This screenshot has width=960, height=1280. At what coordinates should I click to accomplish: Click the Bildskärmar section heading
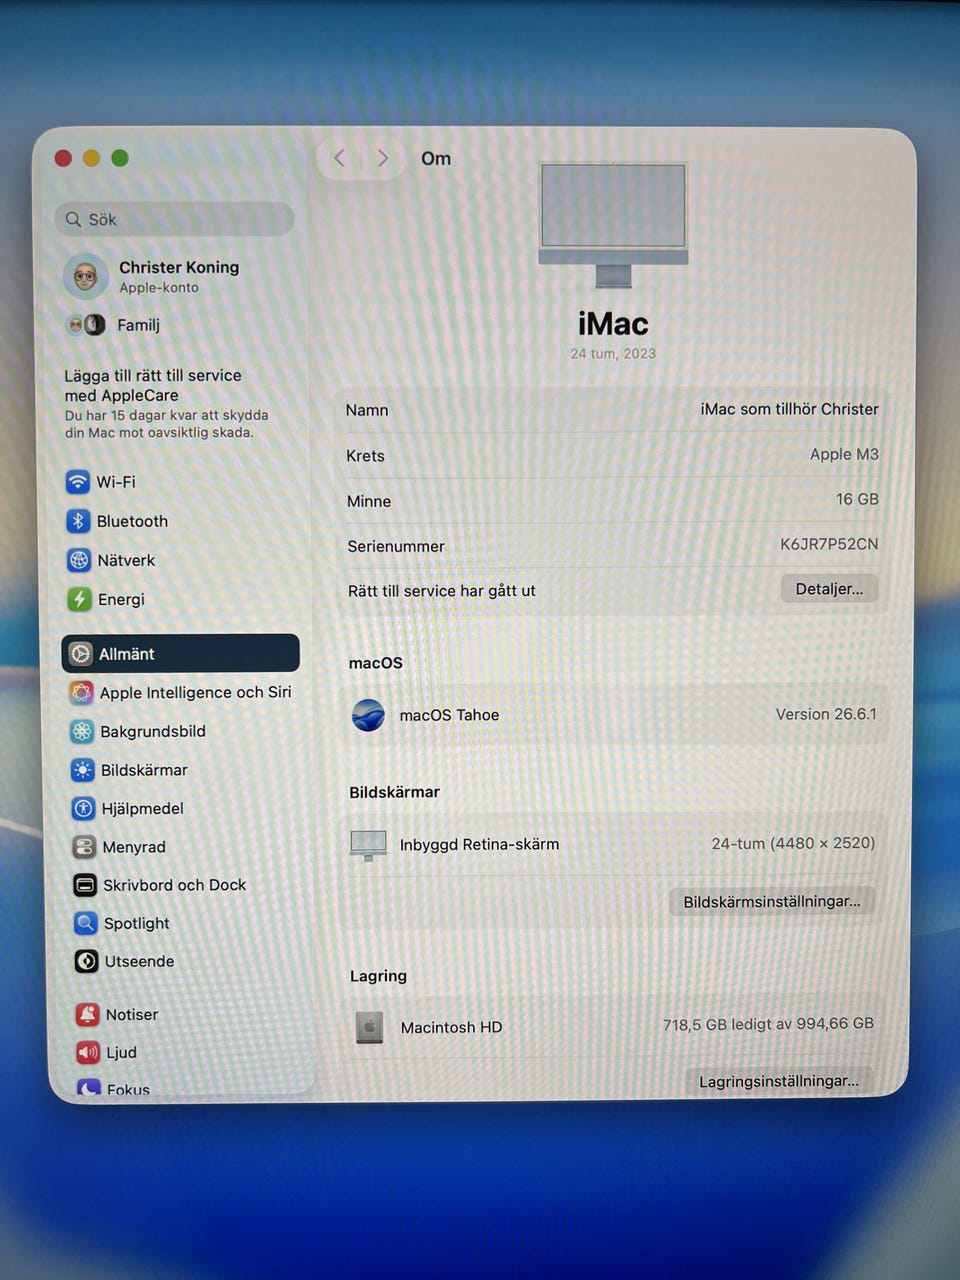click(394, 792)
